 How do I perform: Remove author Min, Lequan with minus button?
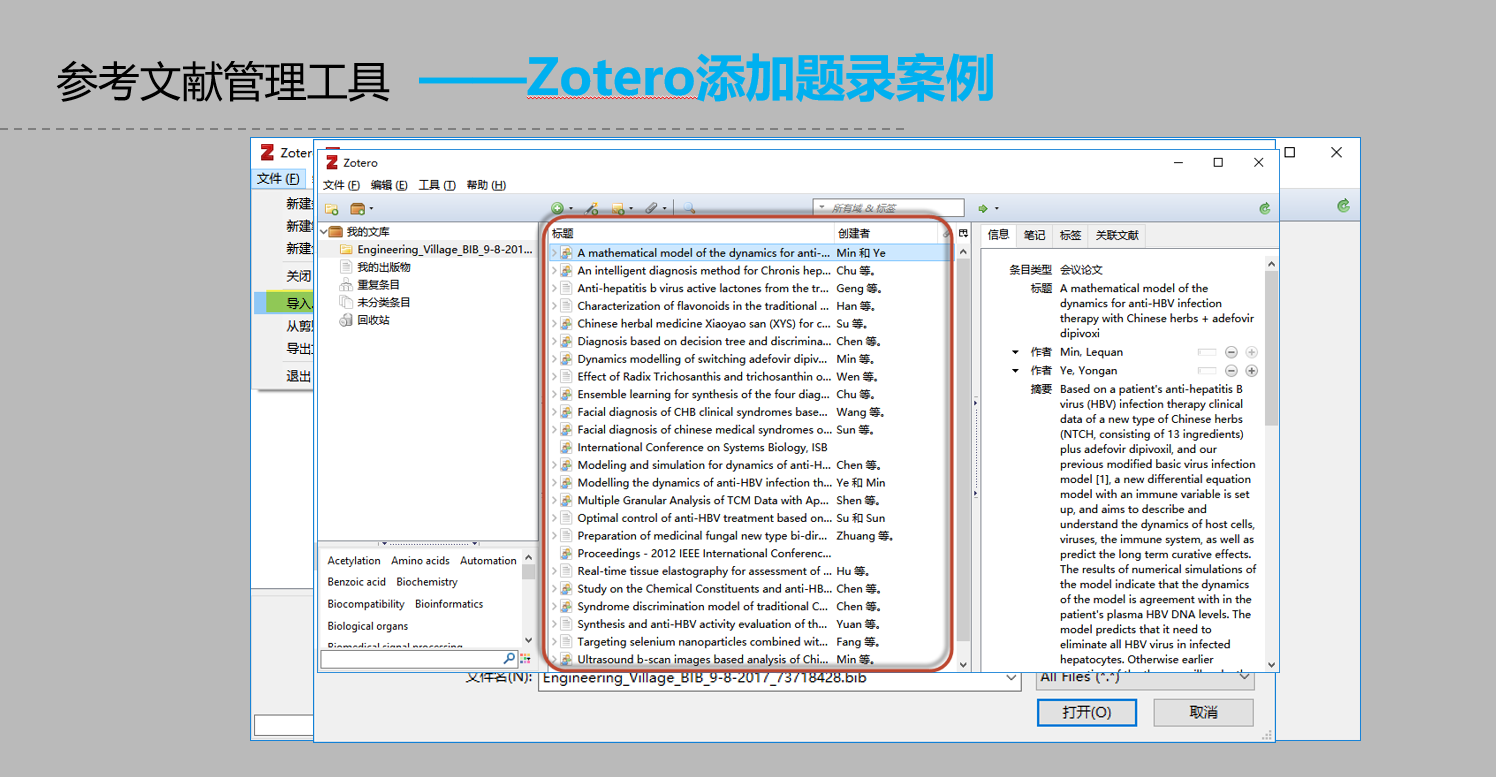coord(1231,352)
